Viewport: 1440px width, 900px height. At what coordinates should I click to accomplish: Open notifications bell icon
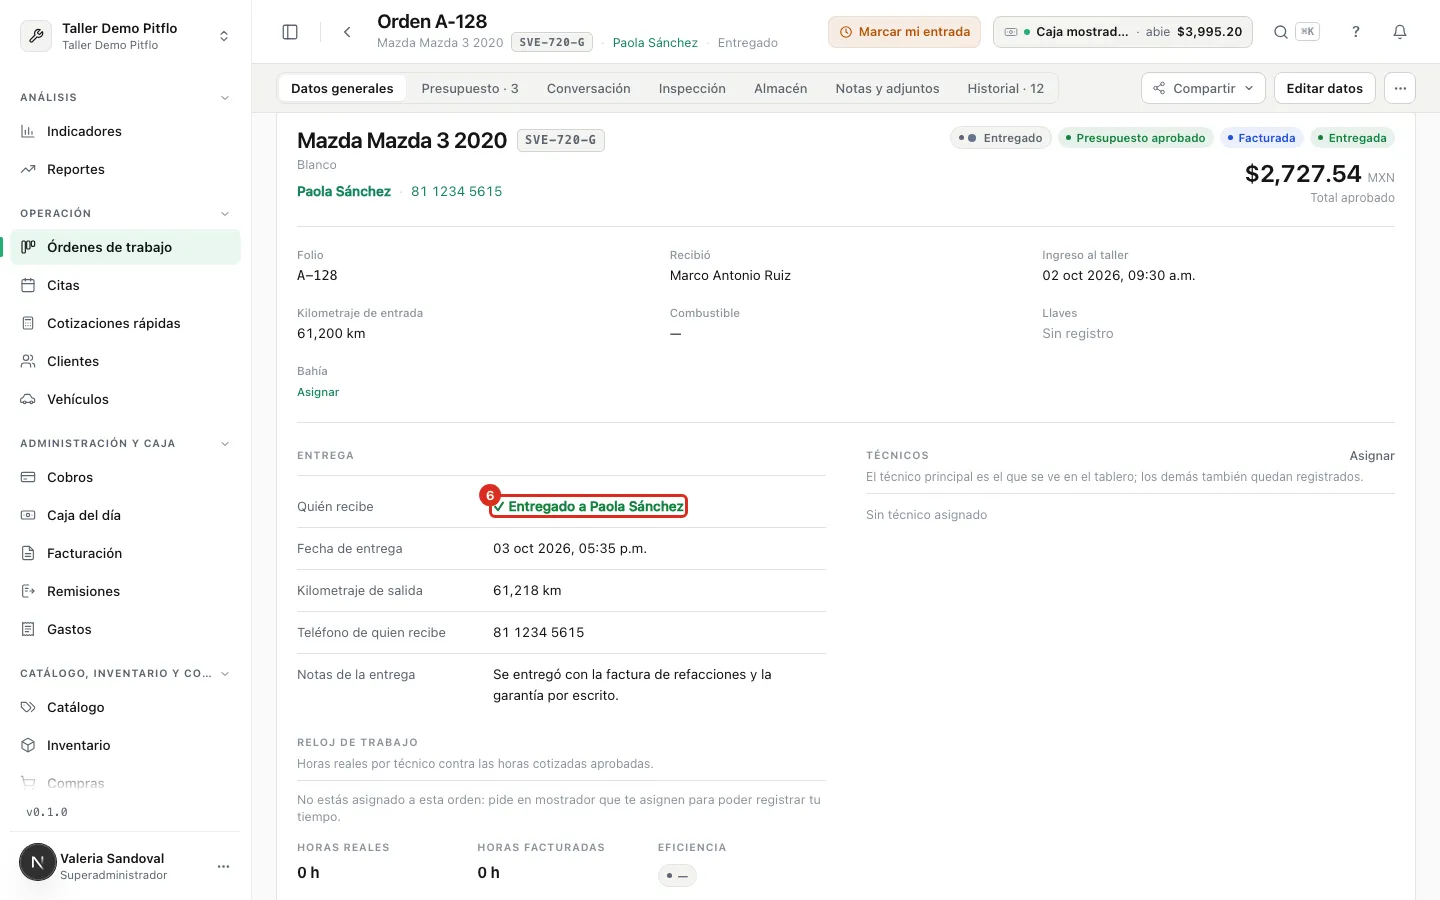[x=1400, y=32]
